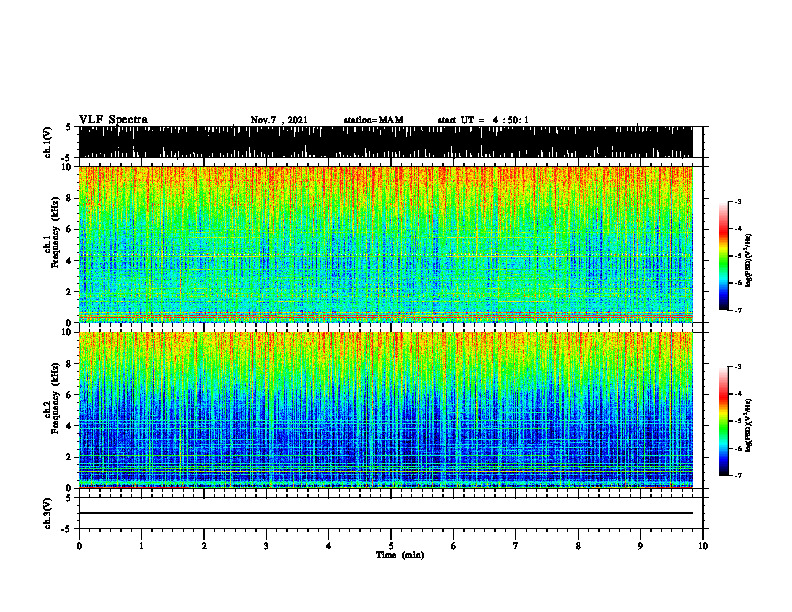Select the date text "Nov.7 , 2021"

click(x=279, y=120)
